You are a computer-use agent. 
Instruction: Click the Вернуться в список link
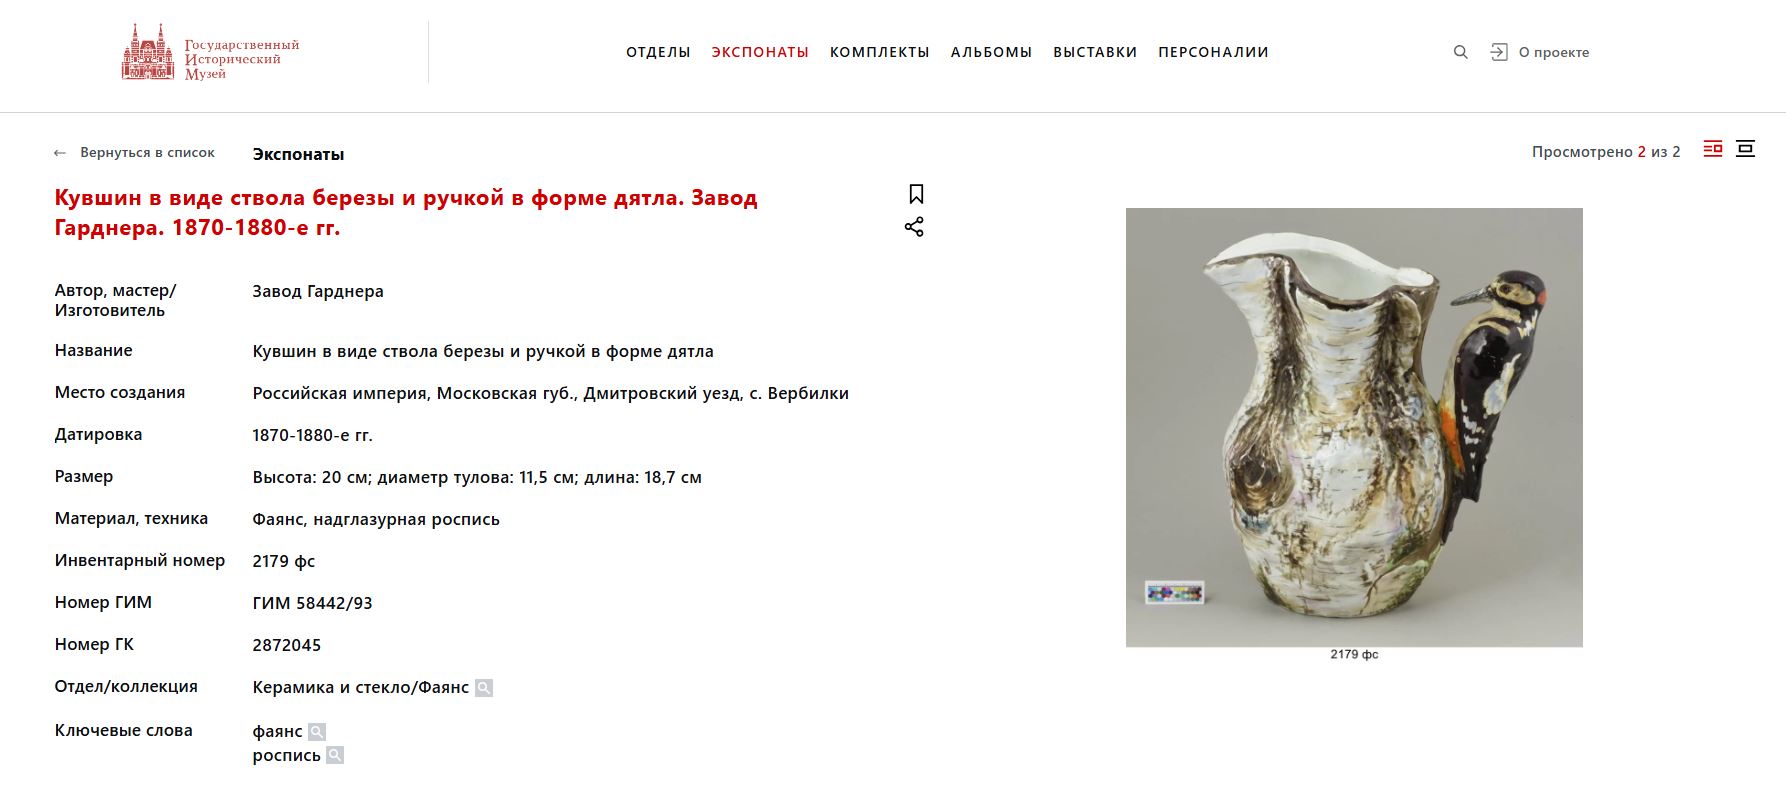[x=147, y=153]
